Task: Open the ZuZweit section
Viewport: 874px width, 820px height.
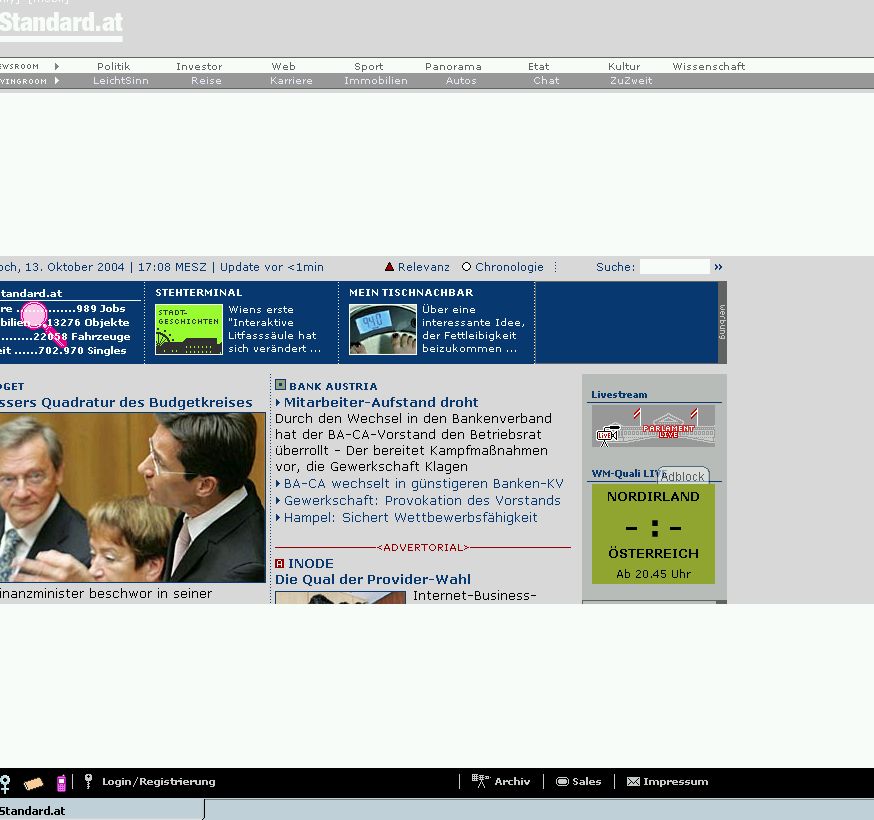Action: [x=631, y=81]
